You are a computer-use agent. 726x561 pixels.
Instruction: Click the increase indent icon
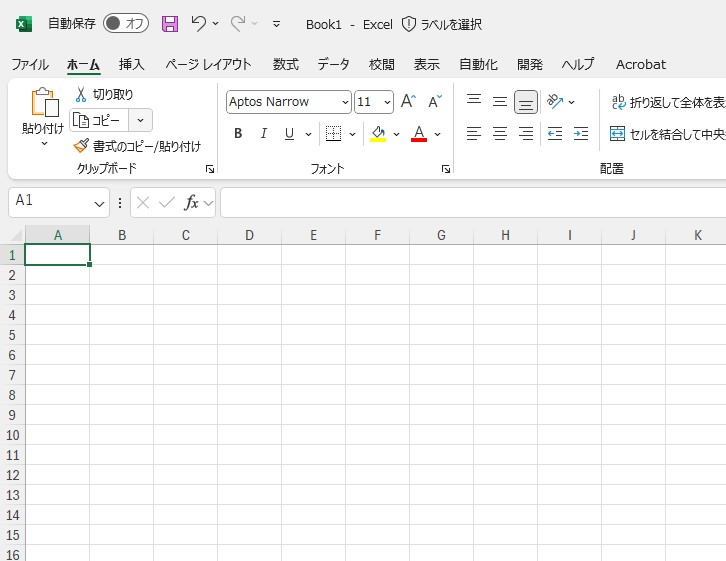pyautogui.click(x=581, y=134)
